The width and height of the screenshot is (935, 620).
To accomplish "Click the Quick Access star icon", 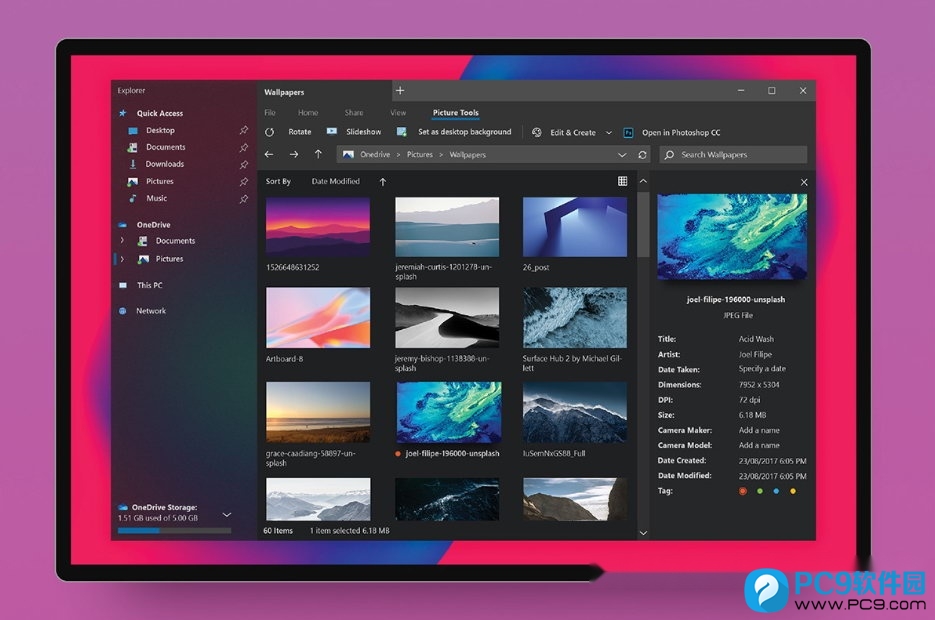I will [123, 113].
